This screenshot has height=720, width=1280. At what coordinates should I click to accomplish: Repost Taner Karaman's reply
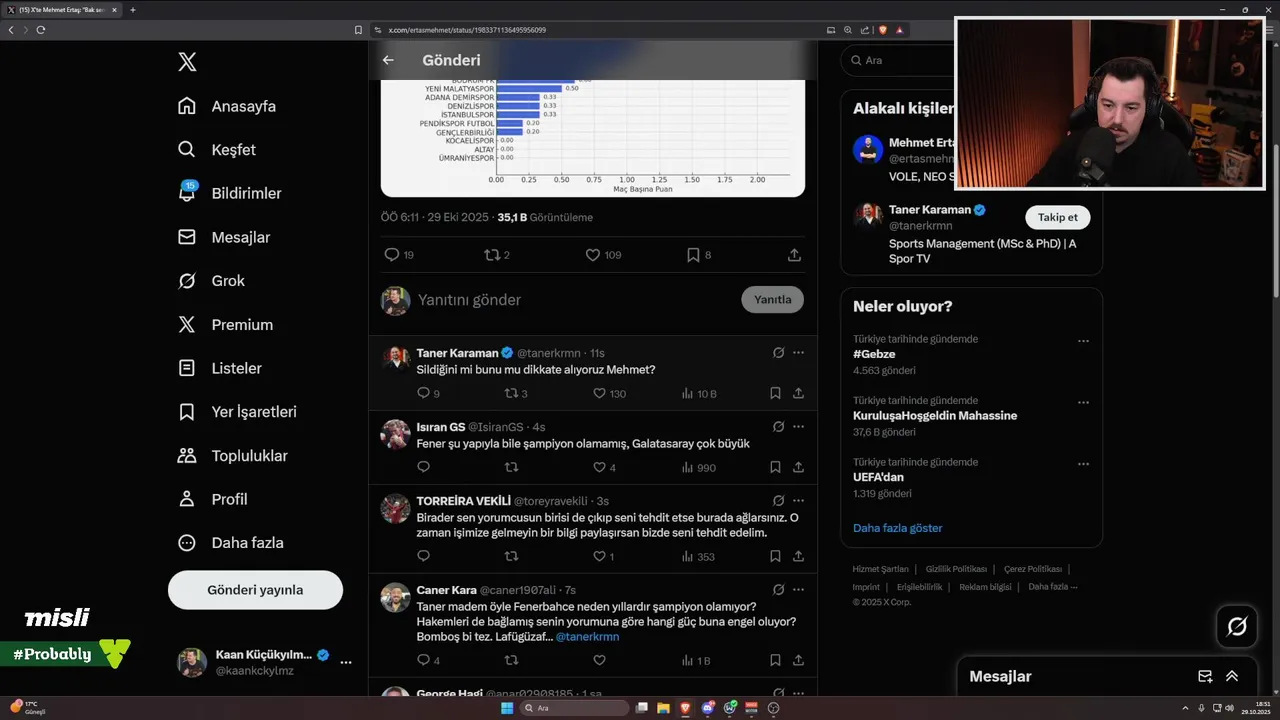[511, 394]
